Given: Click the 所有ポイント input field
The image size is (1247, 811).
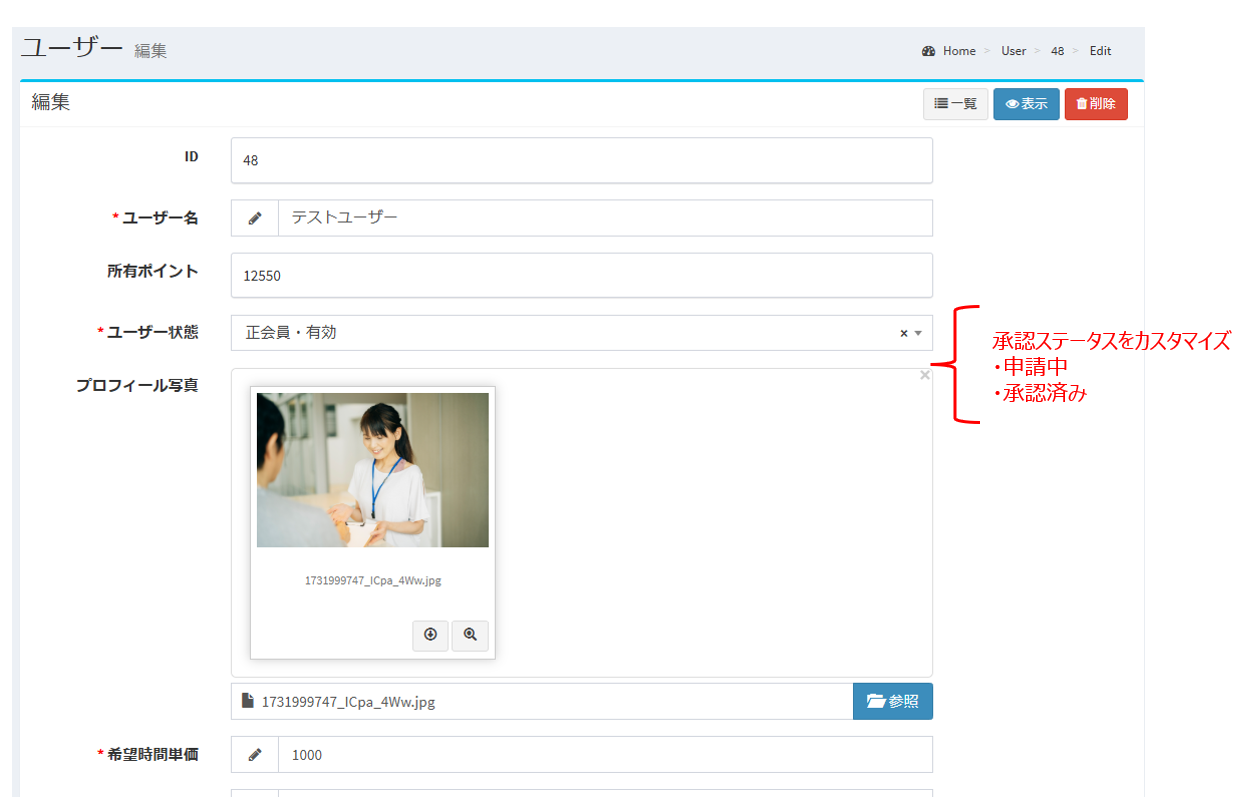Looking at the screenshot, I should 581,275.
